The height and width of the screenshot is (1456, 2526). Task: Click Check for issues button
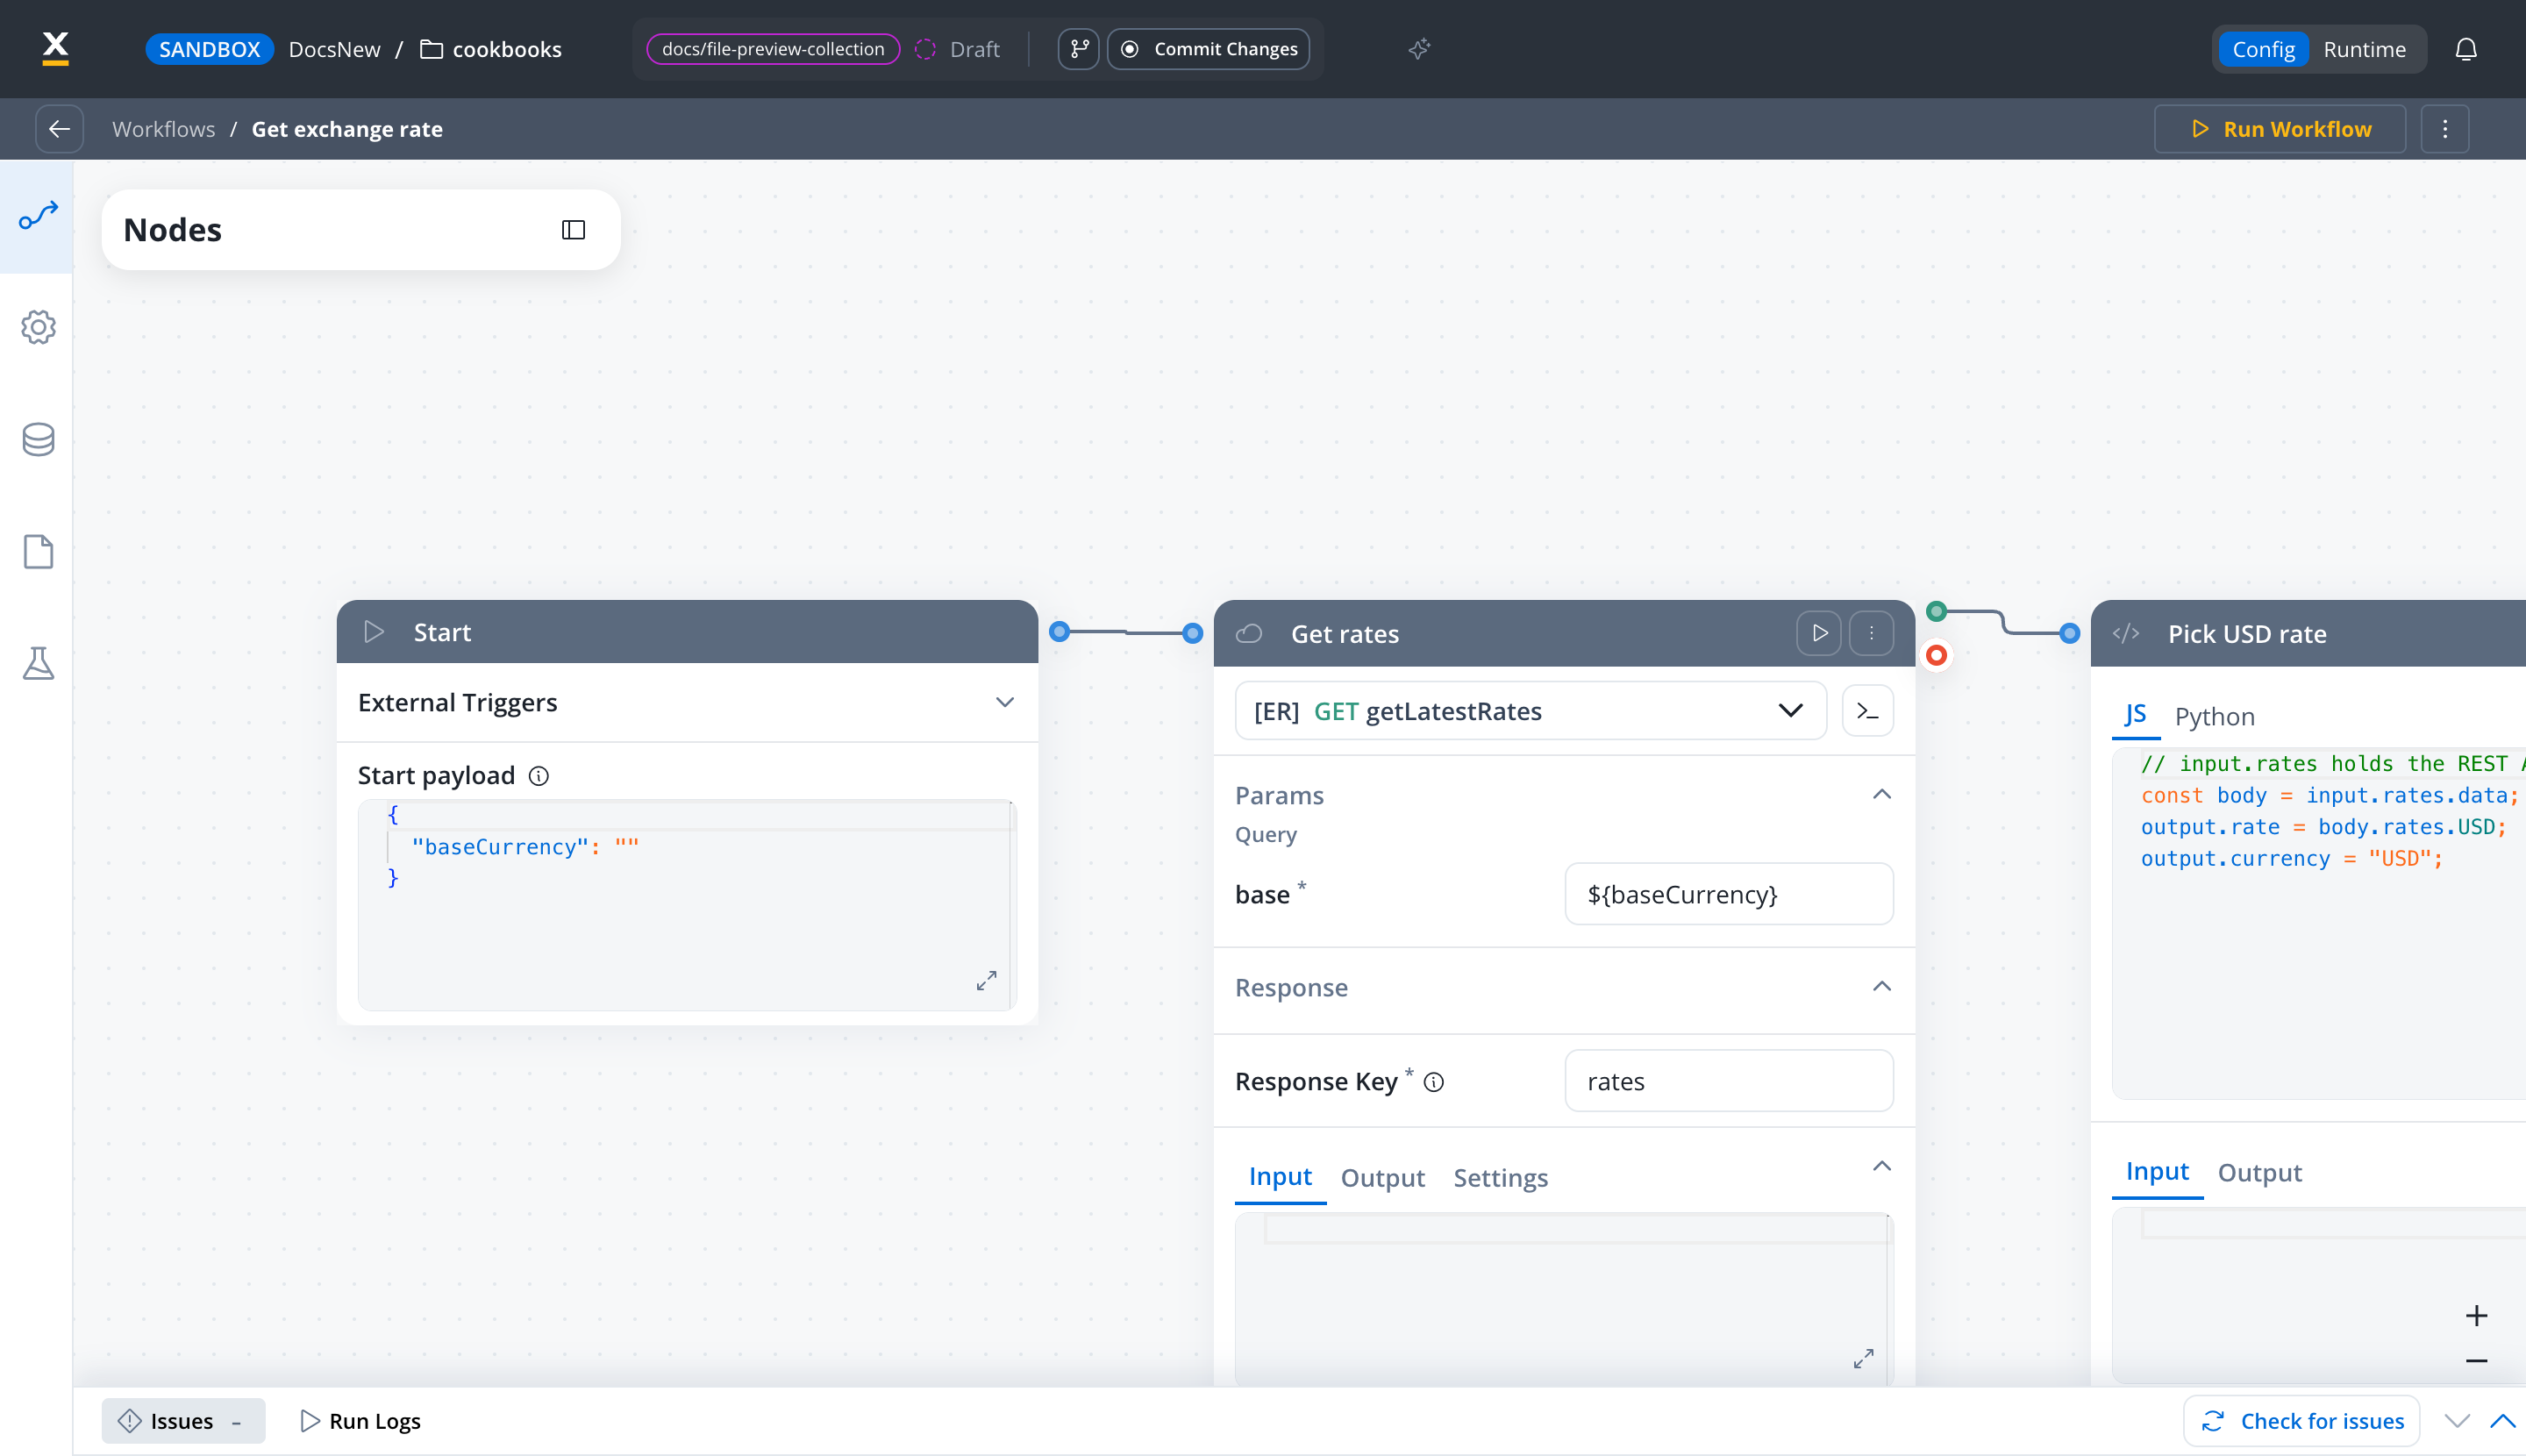2301,1421
